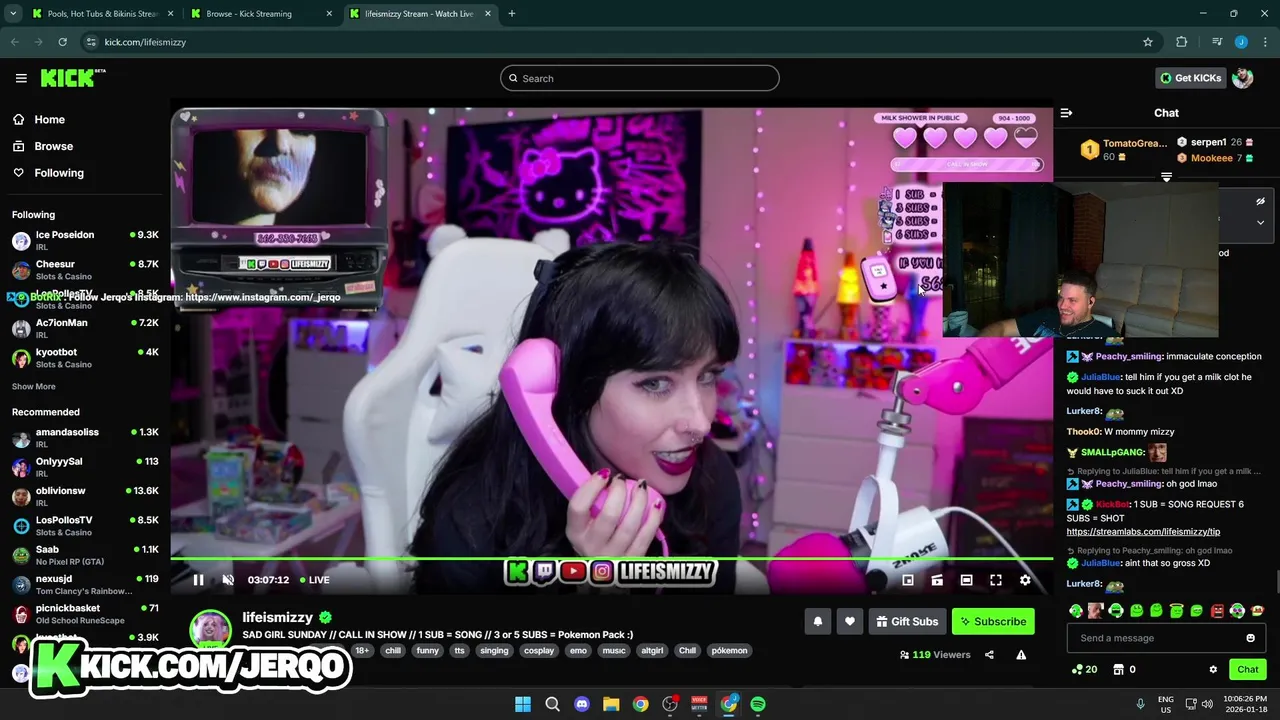Expand the pinned message chevron

(x=1260, y=223)
